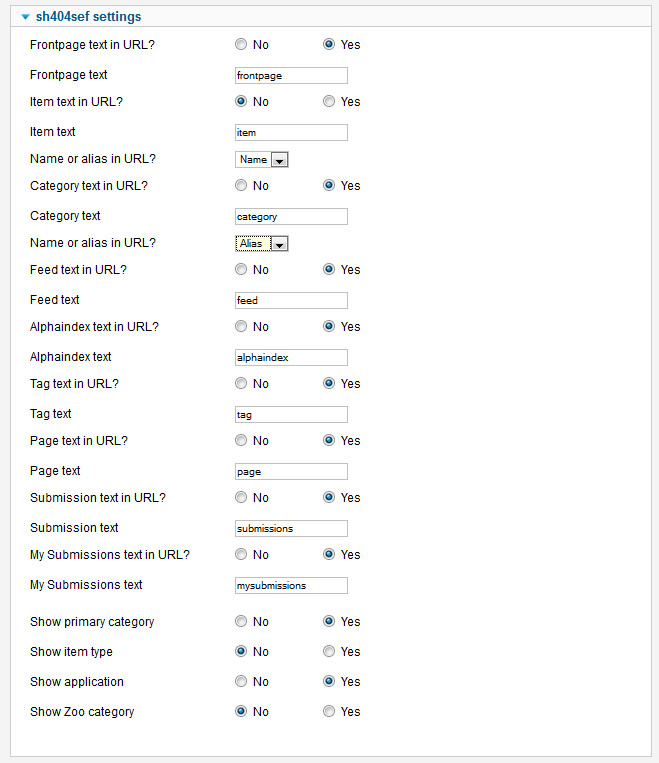
Task: Click the My Submissions text field
Action: click(290, 585)
